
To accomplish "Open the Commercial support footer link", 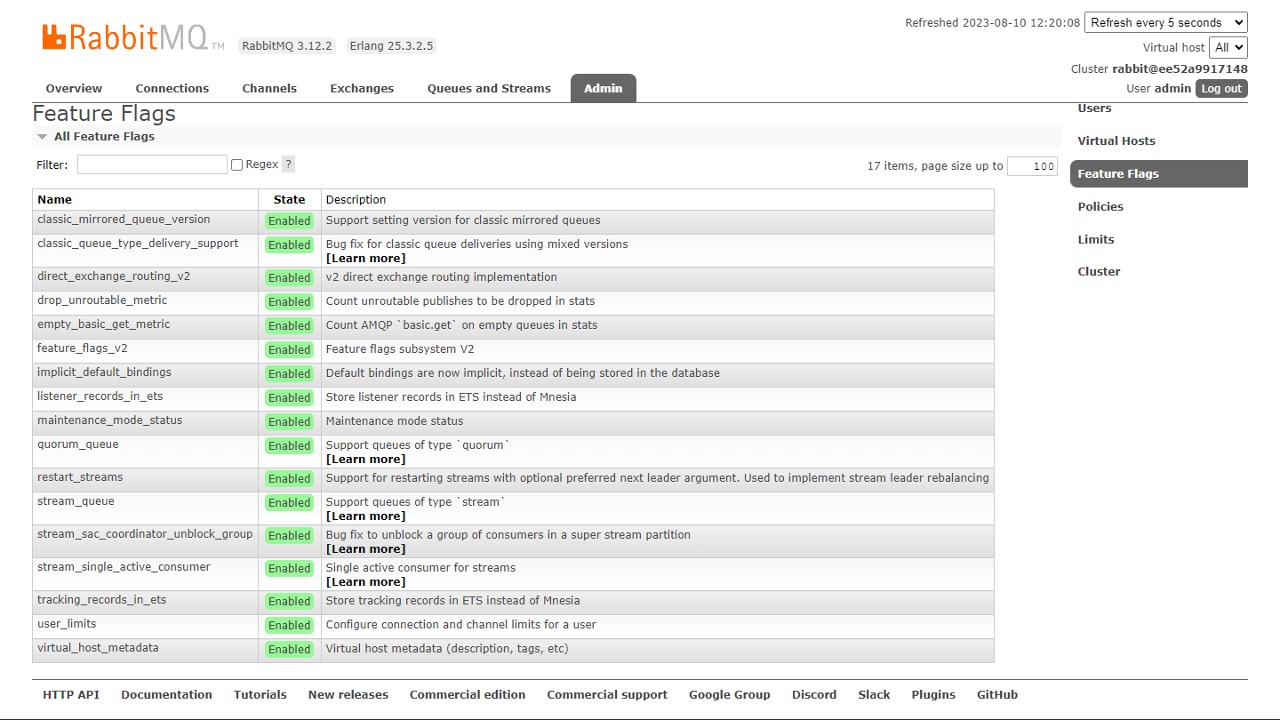I will [607, 695].
